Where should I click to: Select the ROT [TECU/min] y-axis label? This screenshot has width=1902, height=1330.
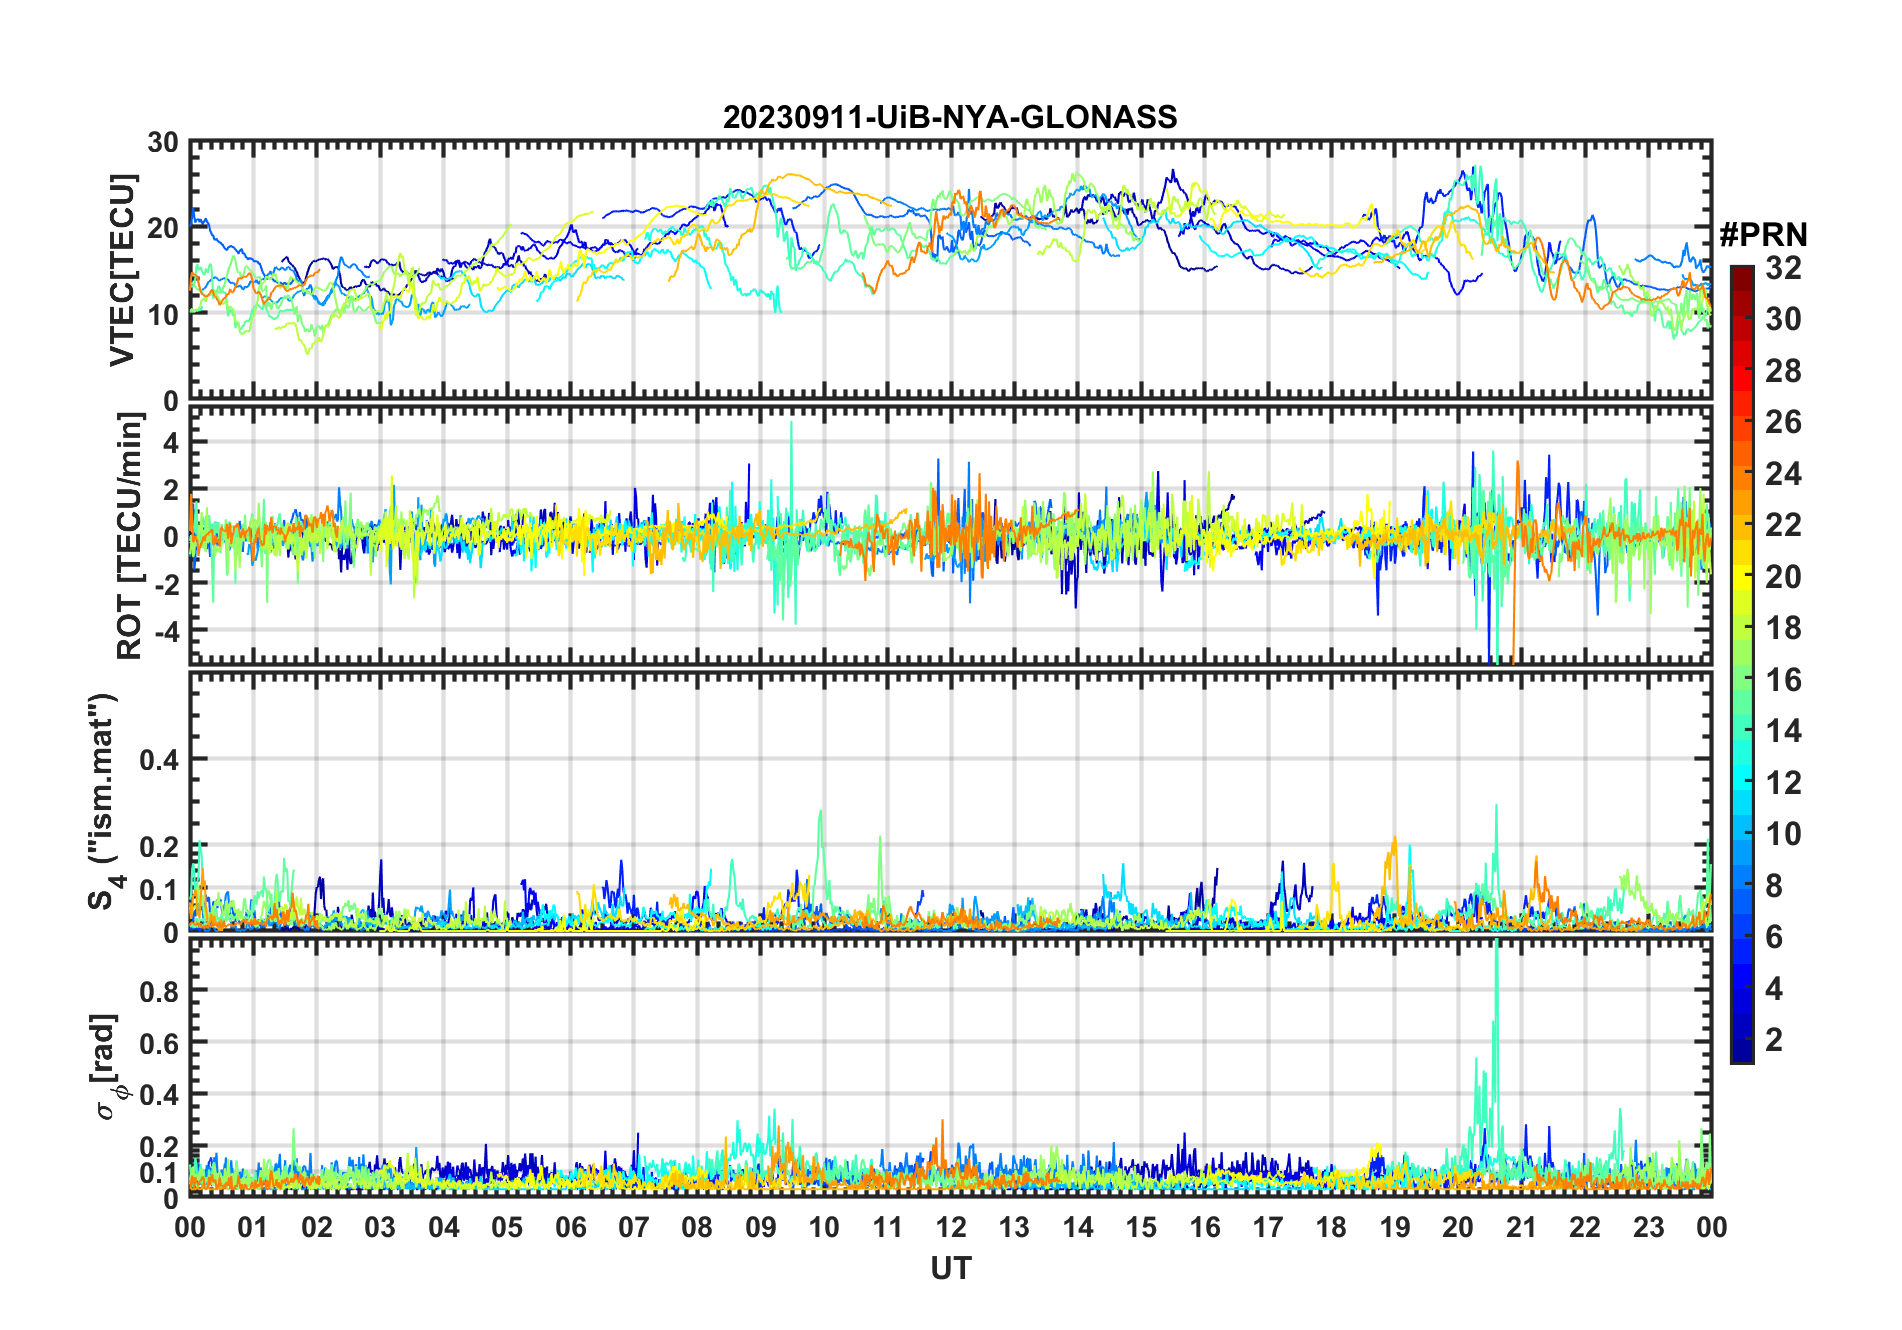point(129,536)
